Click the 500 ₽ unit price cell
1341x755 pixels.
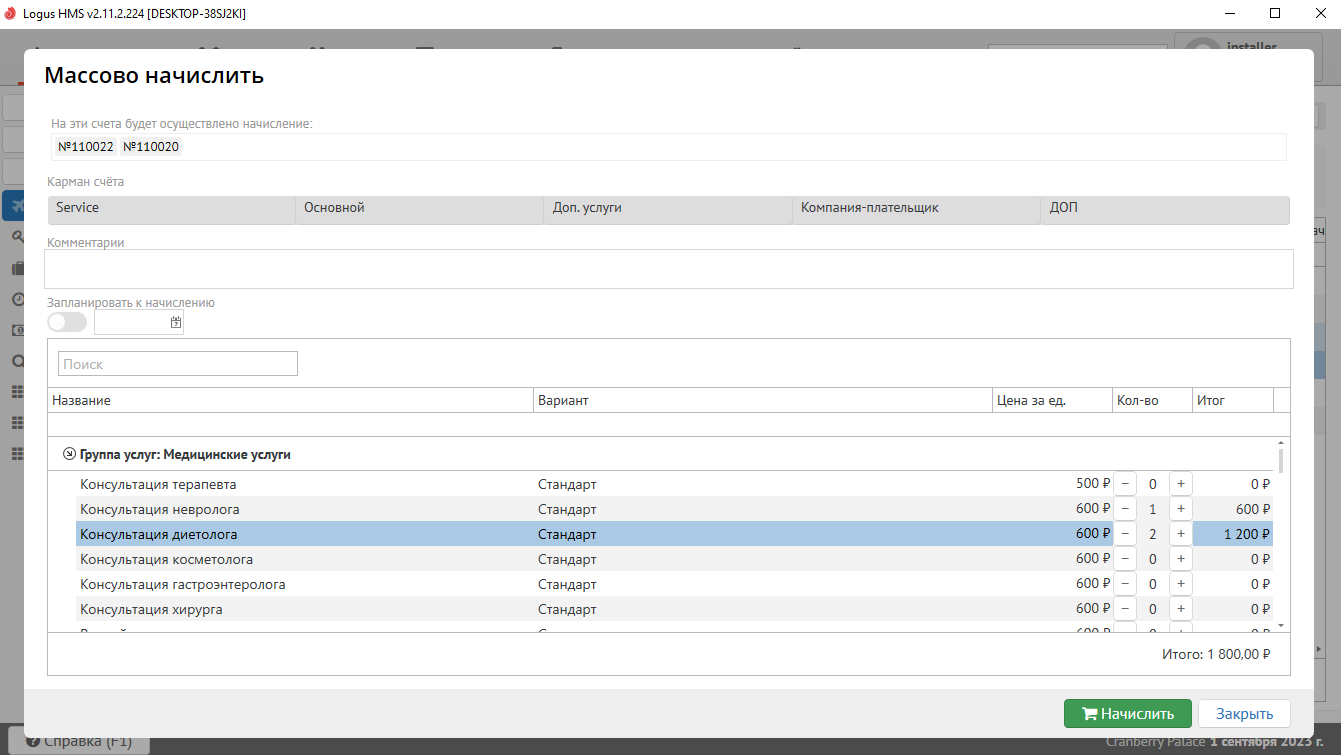(1093, 484)
